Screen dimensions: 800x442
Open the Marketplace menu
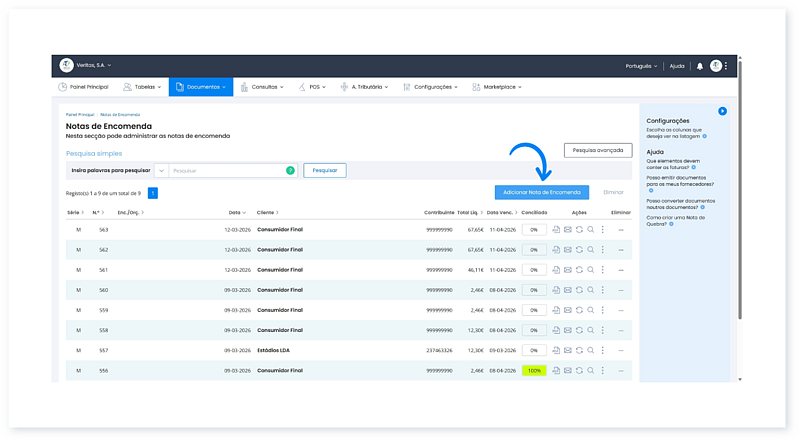[x=497, y=87]
